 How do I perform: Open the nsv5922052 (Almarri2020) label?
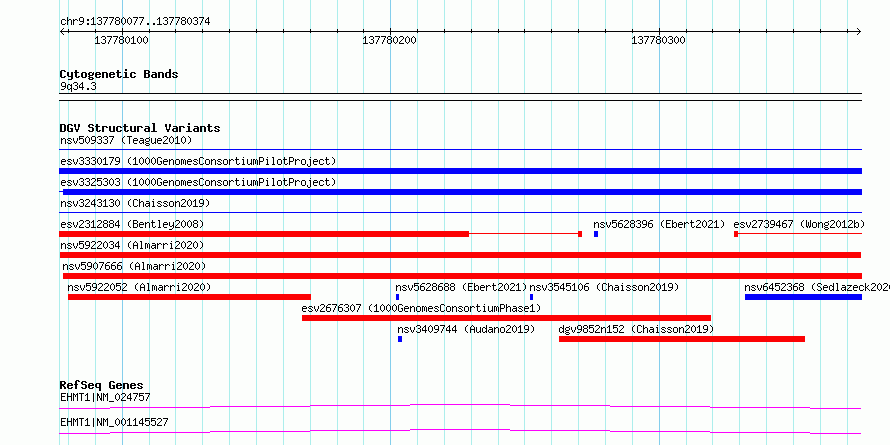(139, 287)
